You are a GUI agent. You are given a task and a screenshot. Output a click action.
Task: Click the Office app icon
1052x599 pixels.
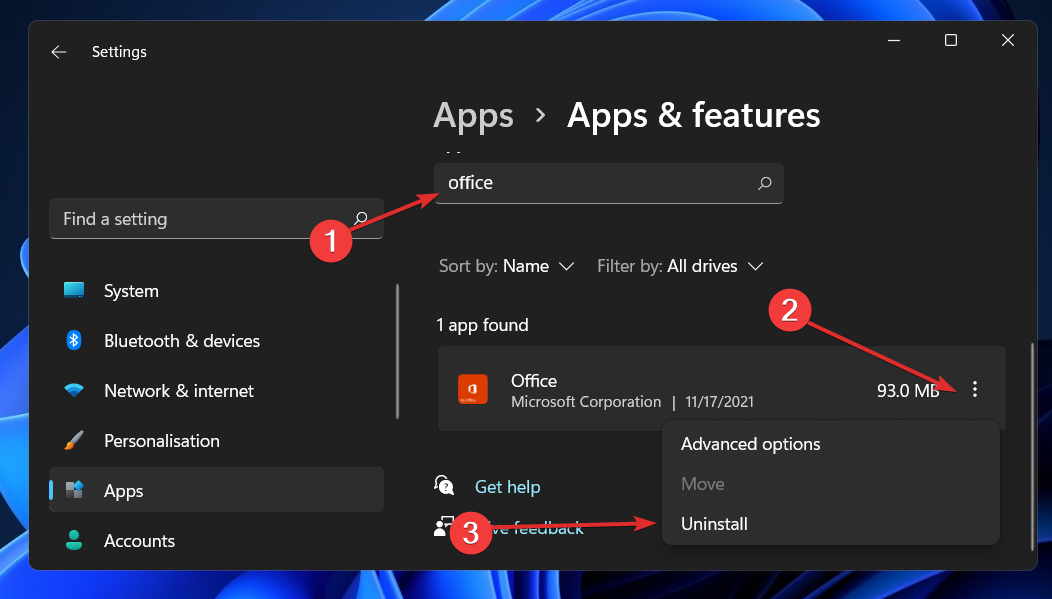click(472, 389)
